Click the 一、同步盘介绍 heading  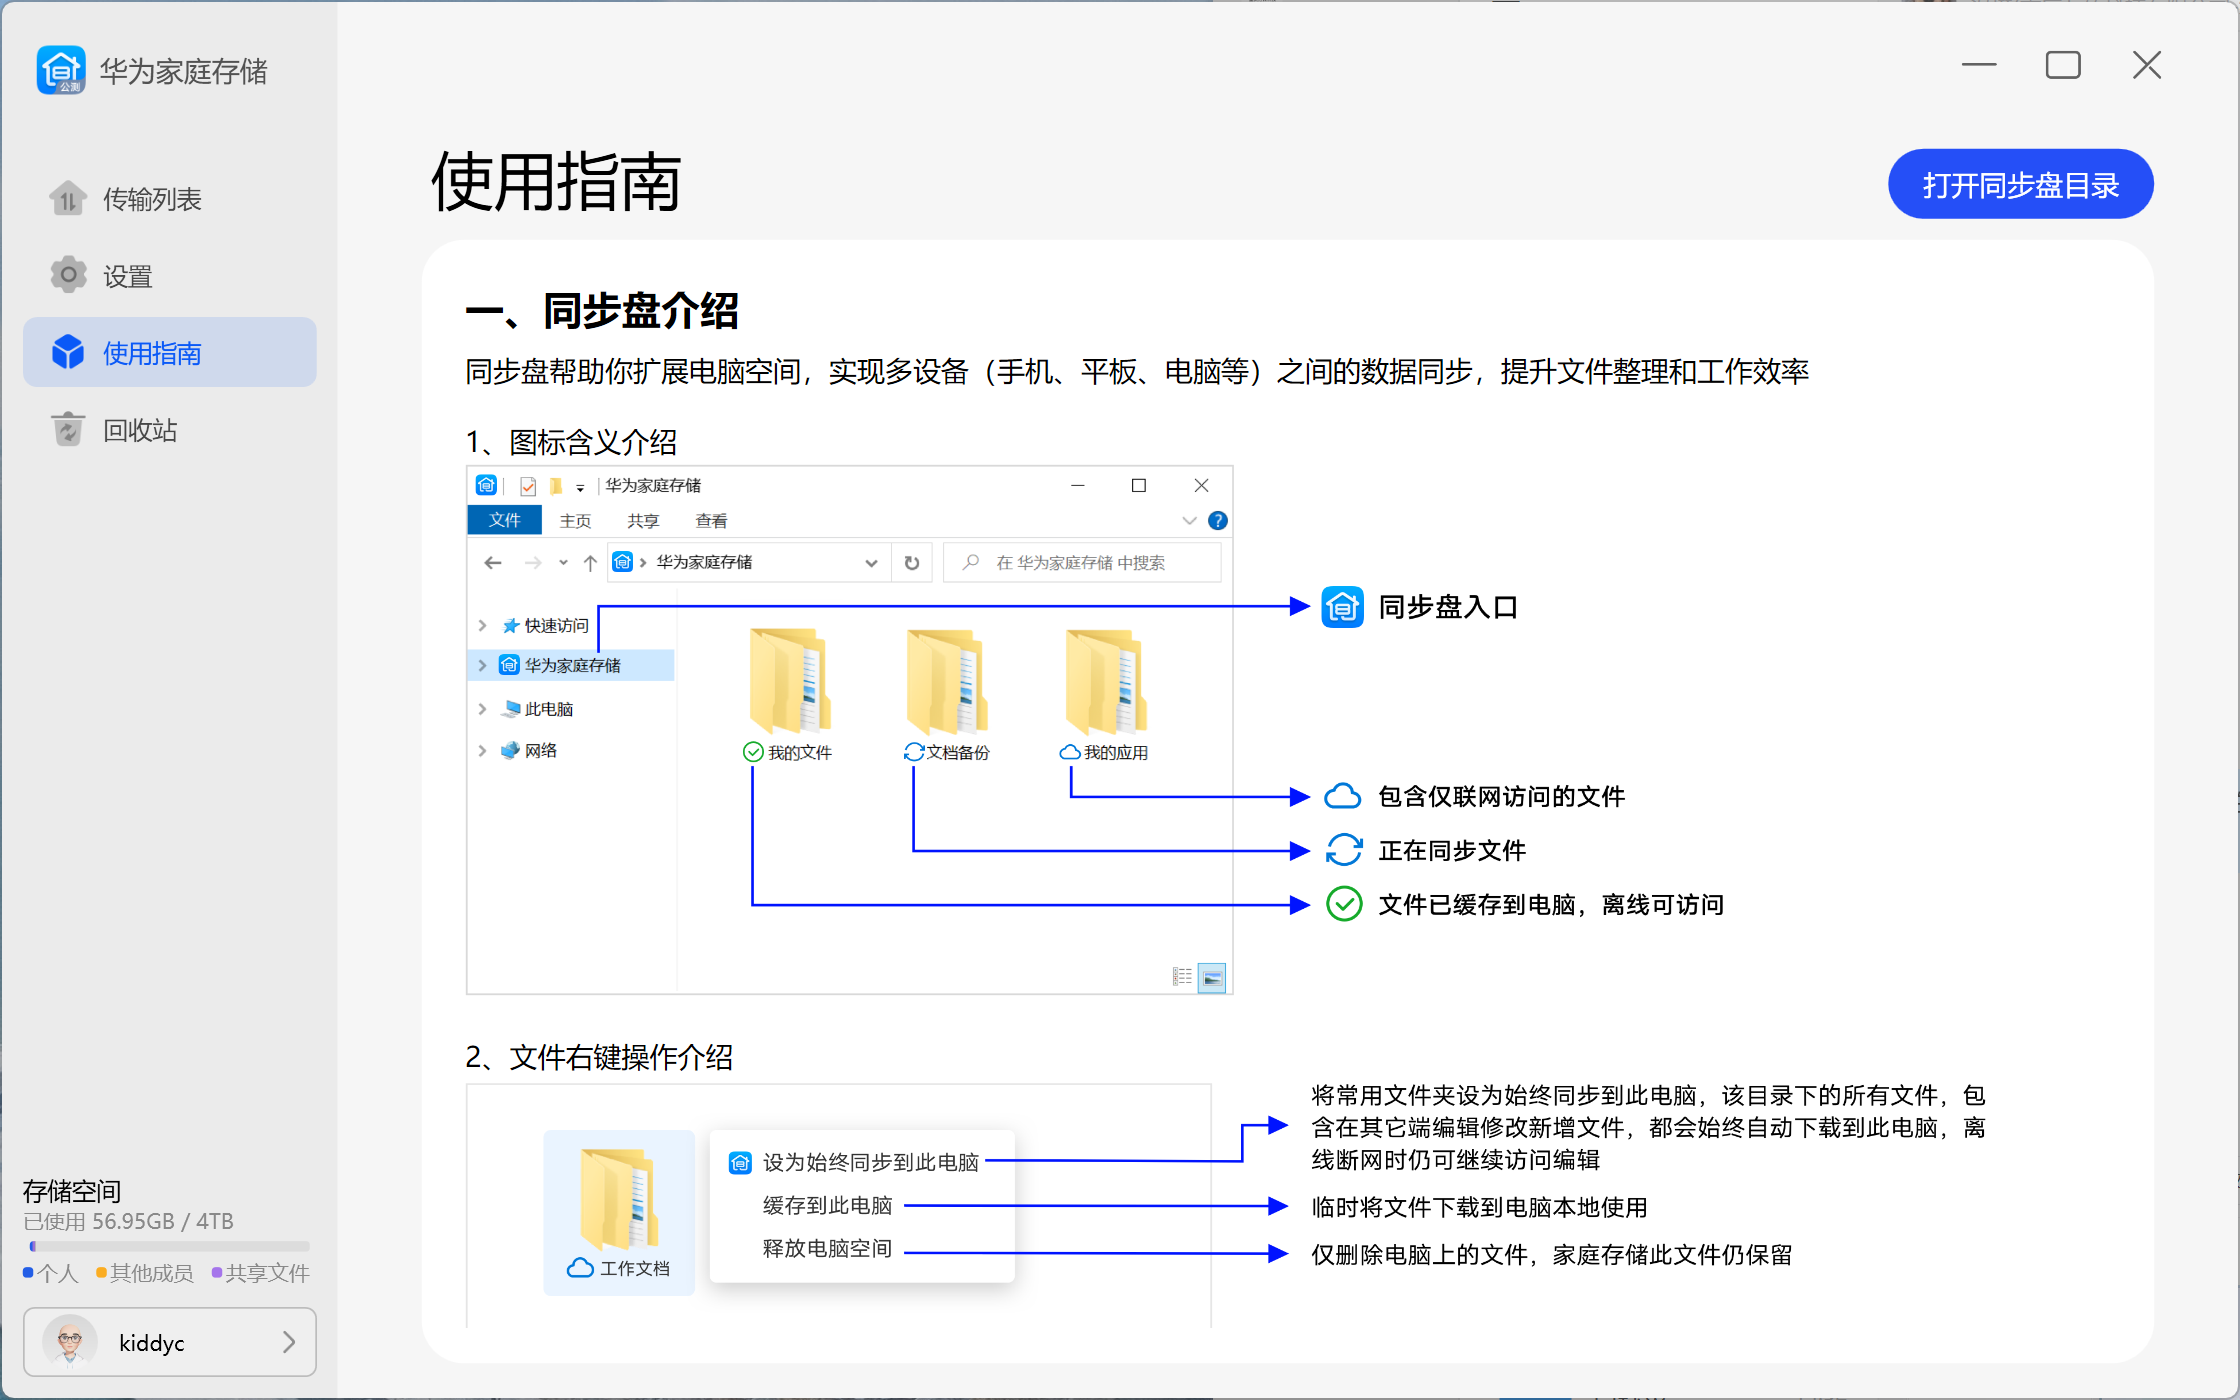(602, 311)
